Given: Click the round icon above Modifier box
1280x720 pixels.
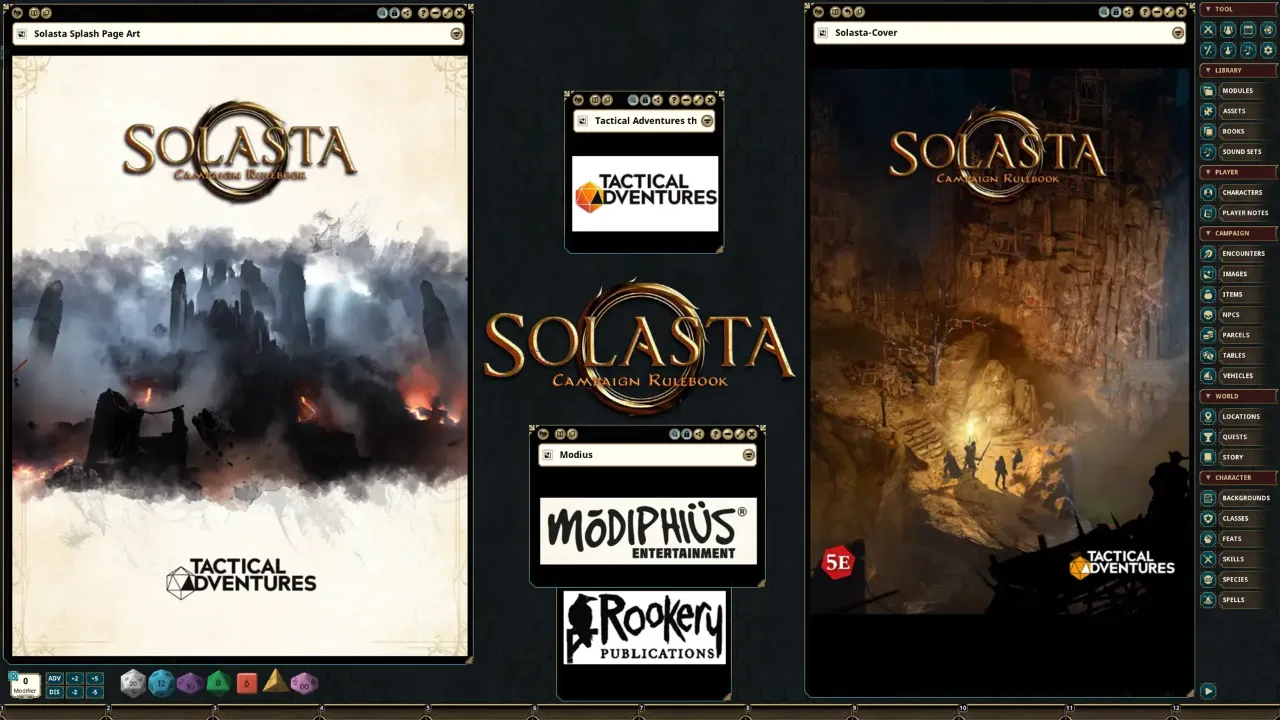Looking at the screenshot, I should coord(13,676).
